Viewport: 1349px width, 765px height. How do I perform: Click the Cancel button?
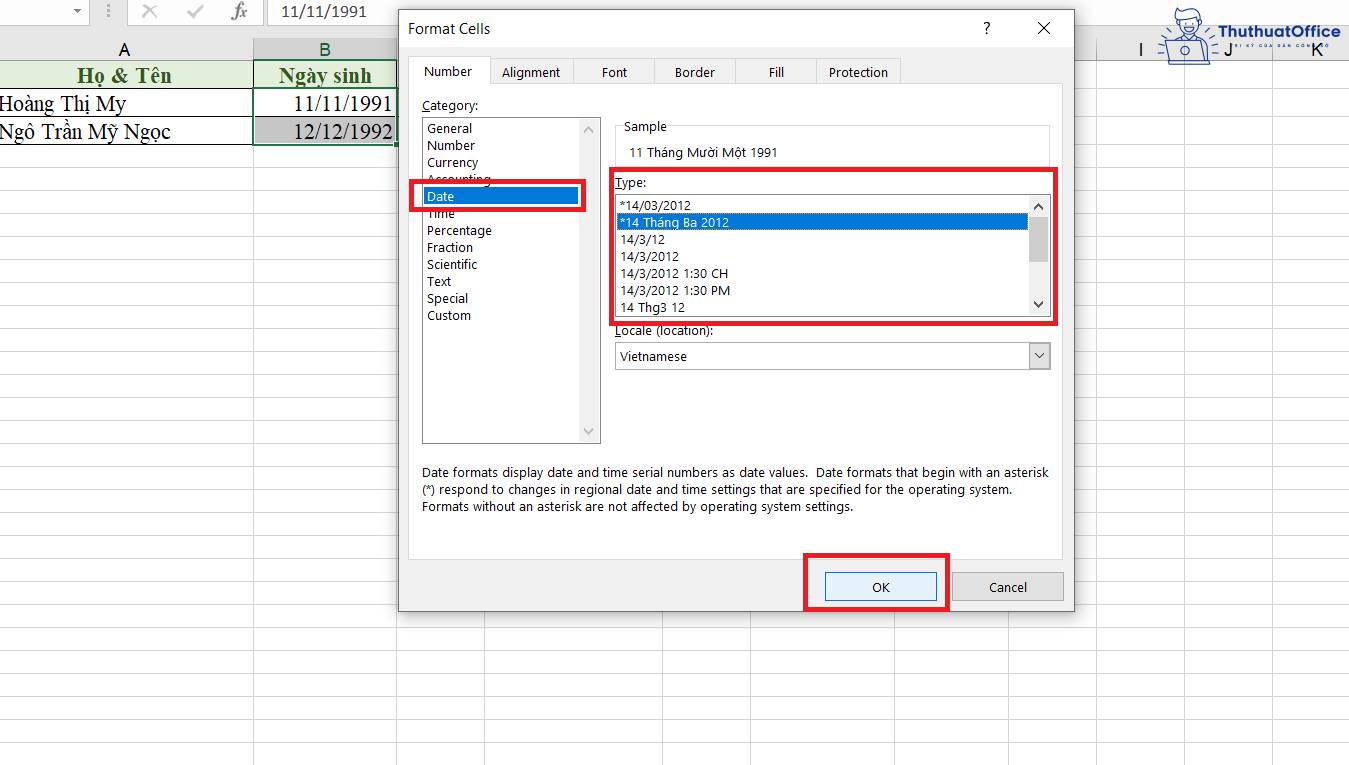coord(1007,587)
